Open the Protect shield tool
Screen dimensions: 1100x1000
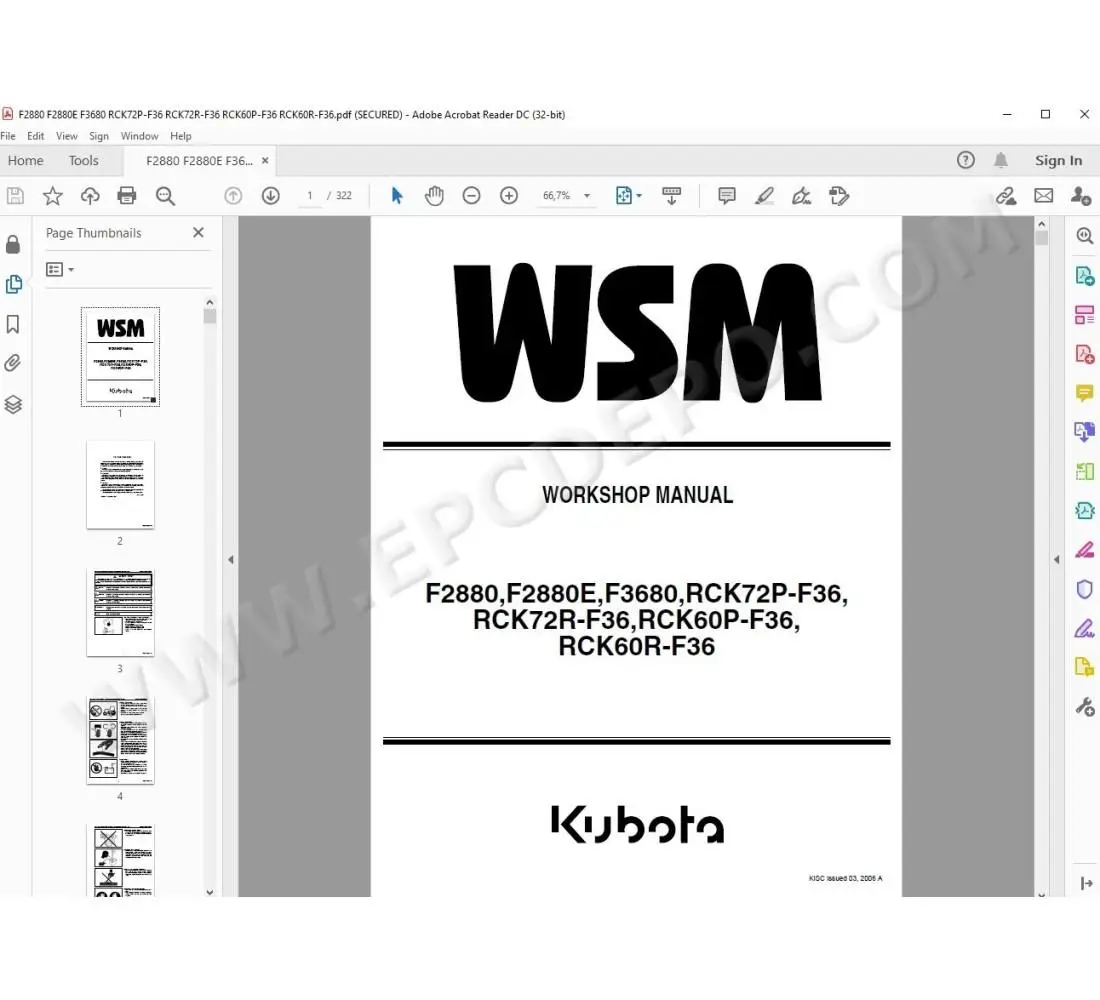pyautogui.click(x=1085, y=589)
